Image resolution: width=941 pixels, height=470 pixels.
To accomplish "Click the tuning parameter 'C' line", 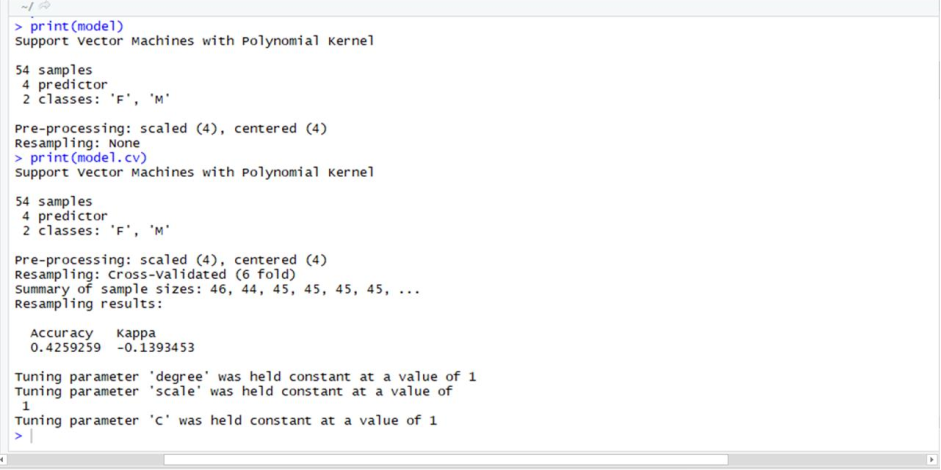I will point(226,421).
